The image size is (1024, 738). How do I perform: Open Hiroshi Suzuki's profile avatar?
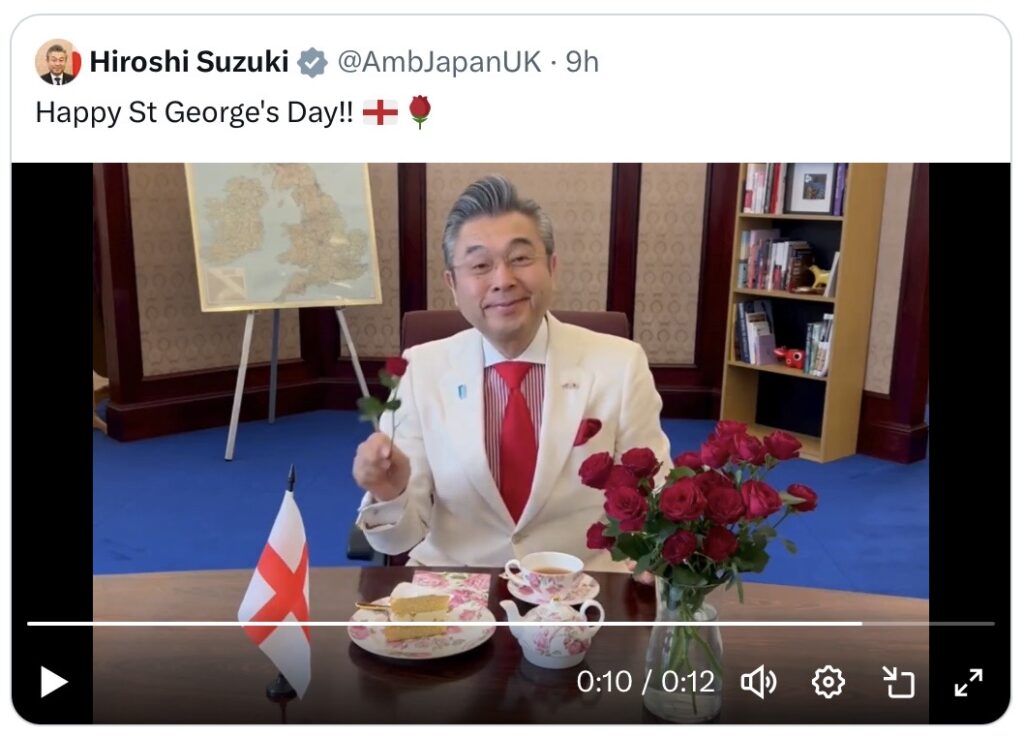pos(57,62)
